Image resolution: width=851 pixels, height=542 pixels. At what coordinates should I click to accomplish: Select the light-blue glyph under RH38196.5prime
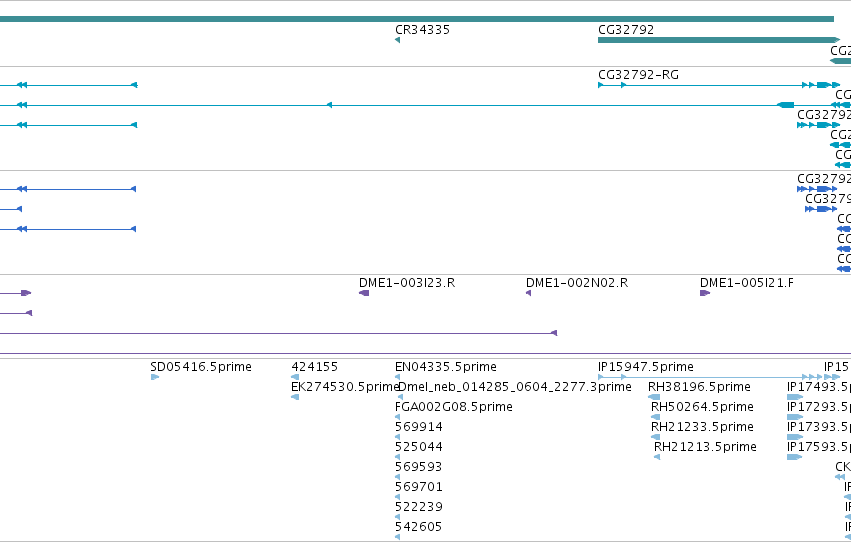click(x=654, y=397)
